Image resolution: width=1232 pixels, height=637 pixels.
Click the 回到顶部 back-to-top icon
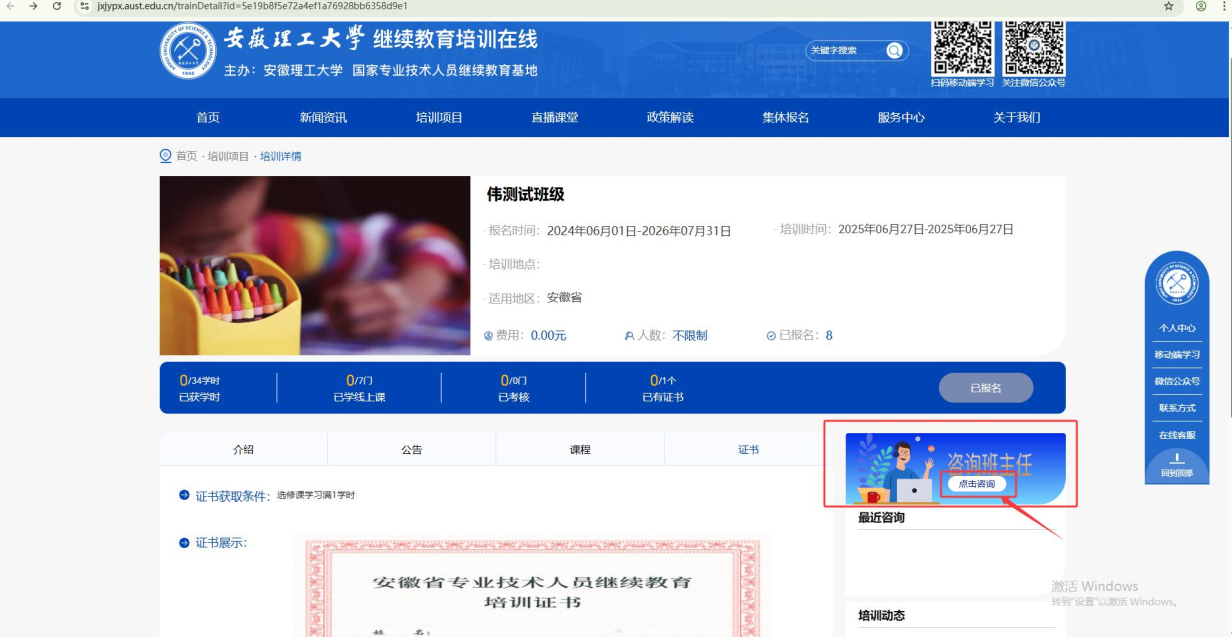[1177, 458]
